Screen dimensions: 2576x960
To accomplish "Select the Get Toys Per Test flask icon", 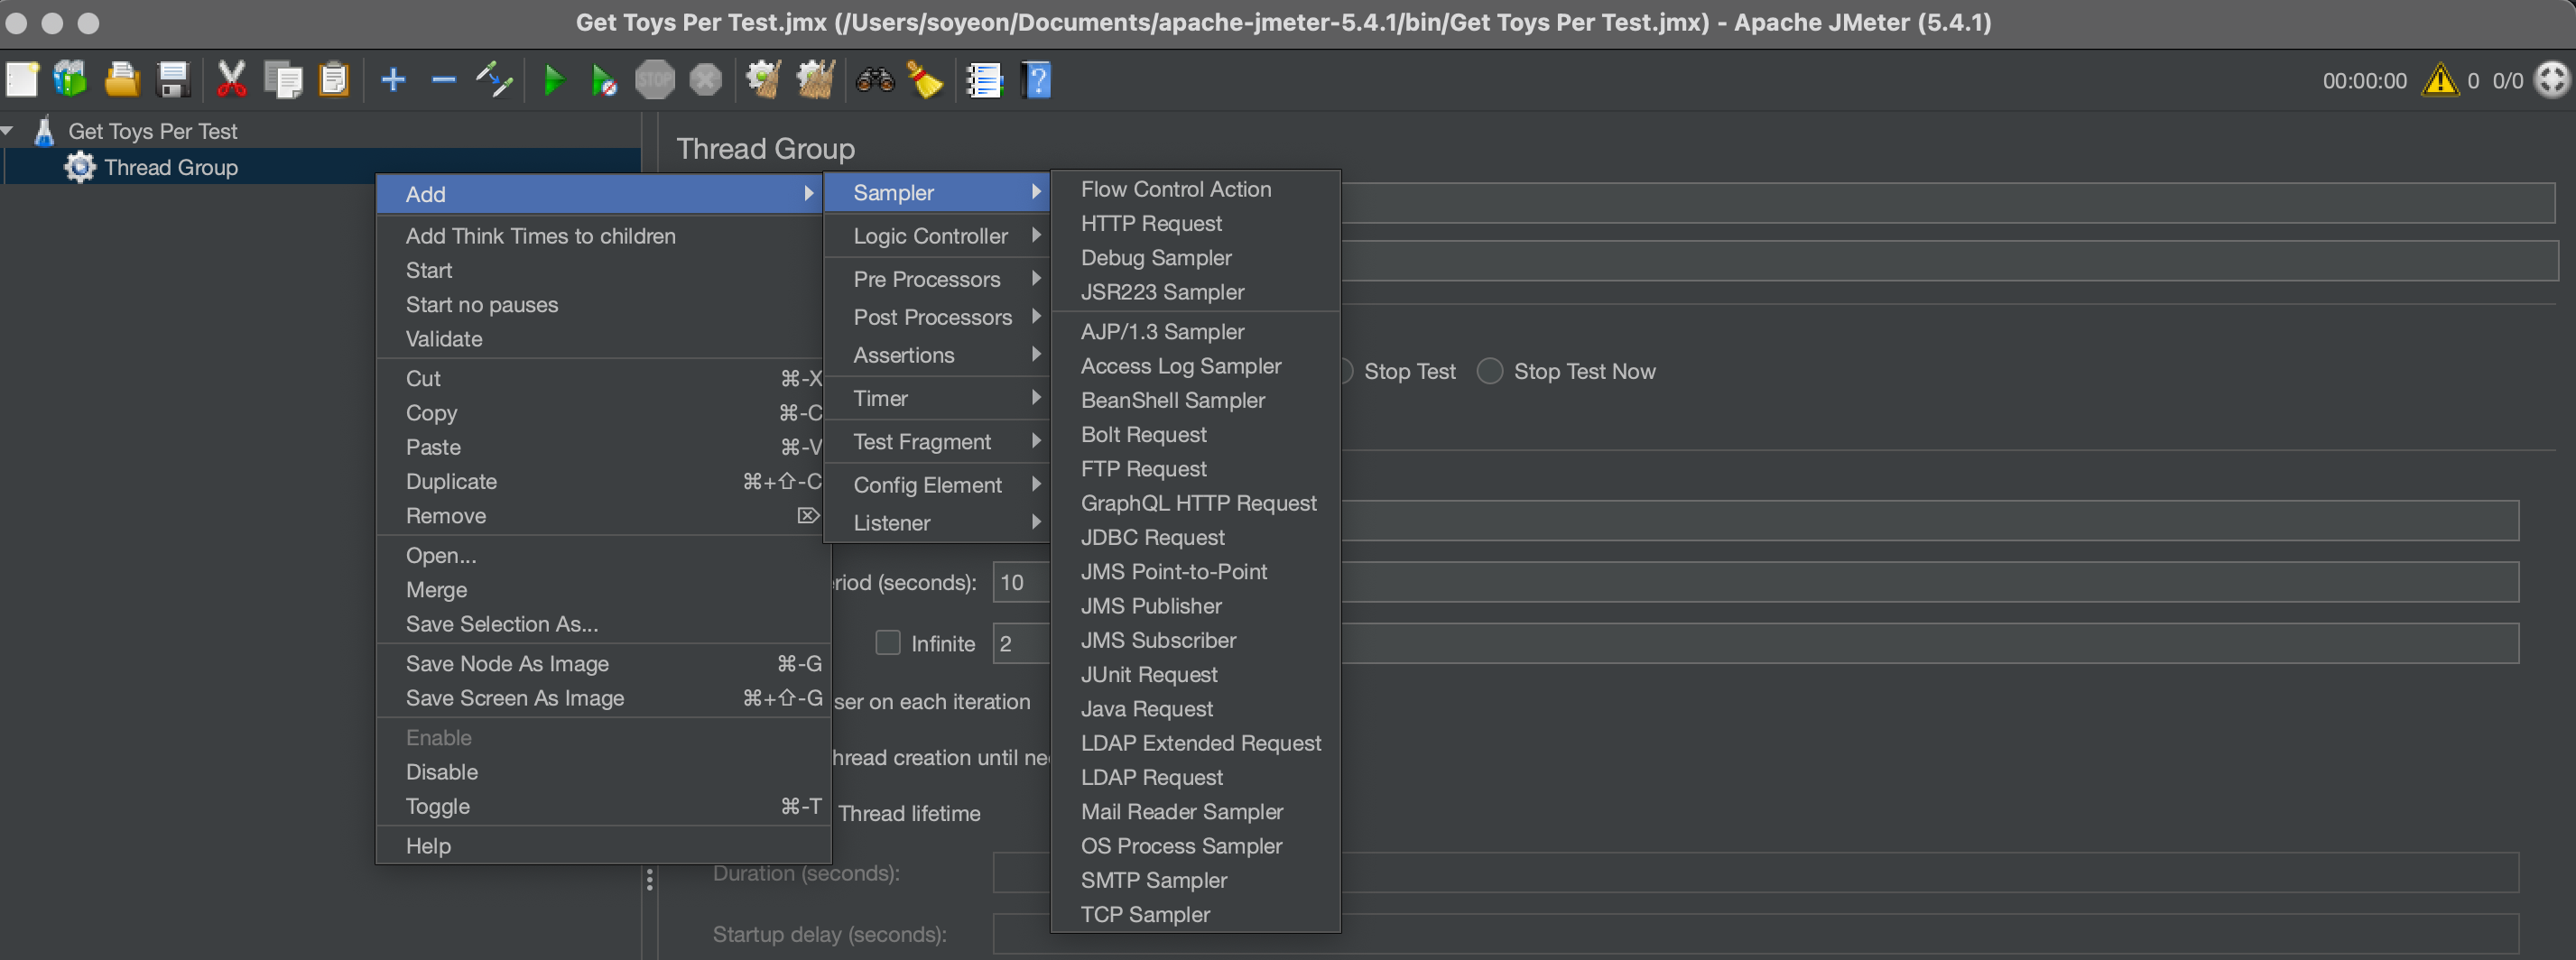I will pos(44,131).
